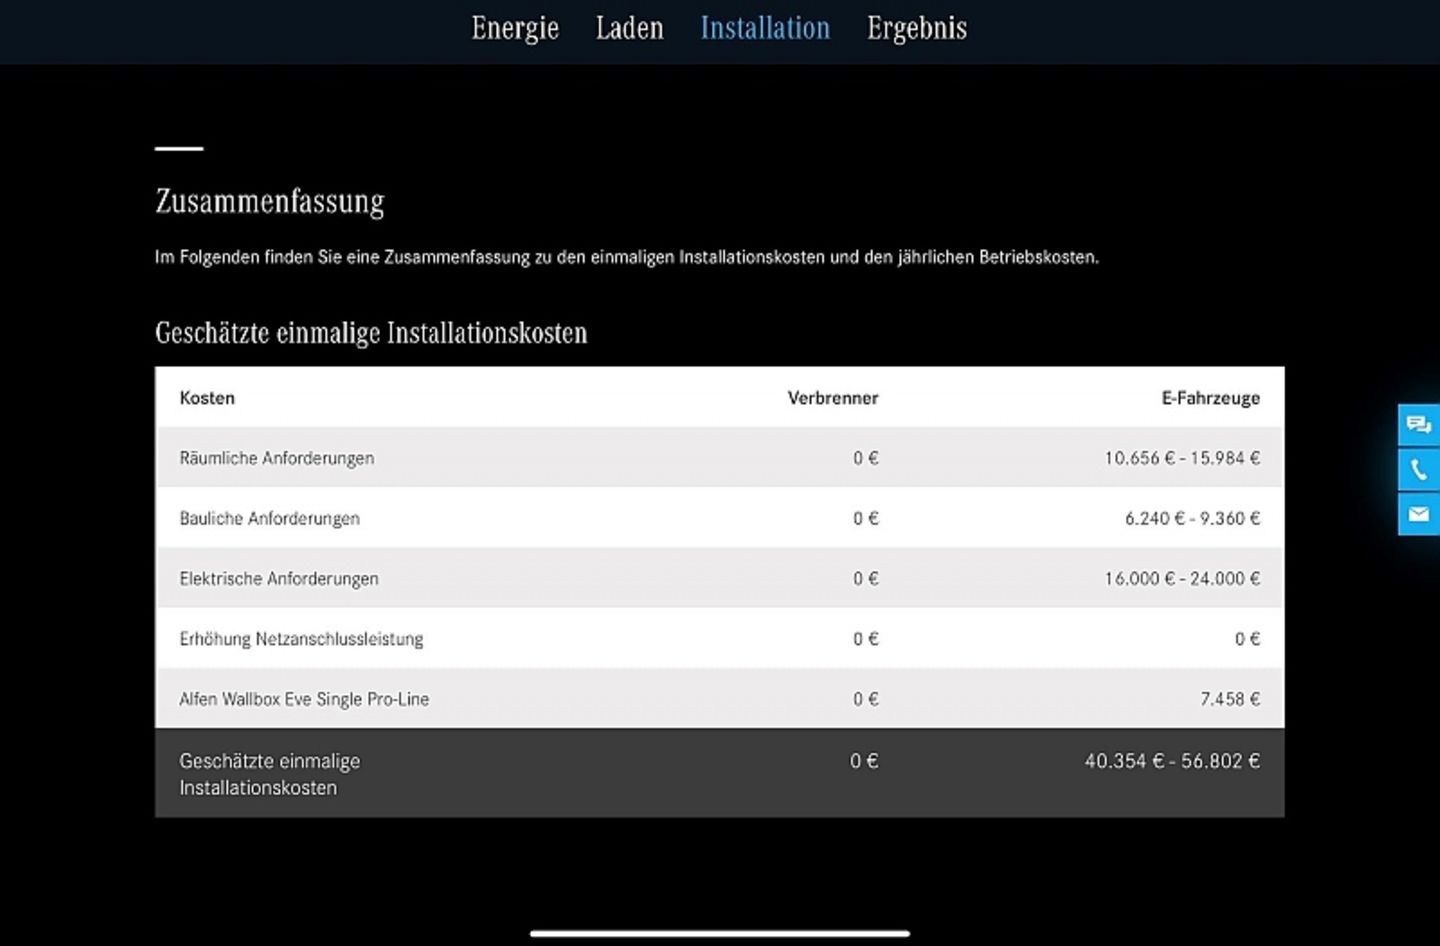Select the Alfen Wallbox Eve Single Pro-Line row
Viewport: 1440px width, 946px height.
pos(720,698)
